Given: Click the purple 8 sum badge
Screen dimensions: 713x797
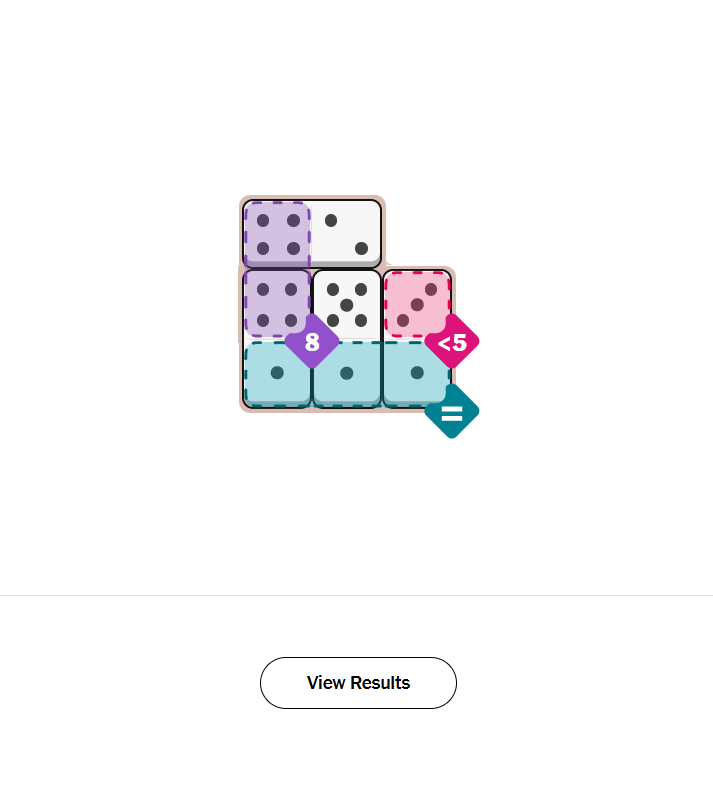Looking at the screenshot, I should point(312,342).
